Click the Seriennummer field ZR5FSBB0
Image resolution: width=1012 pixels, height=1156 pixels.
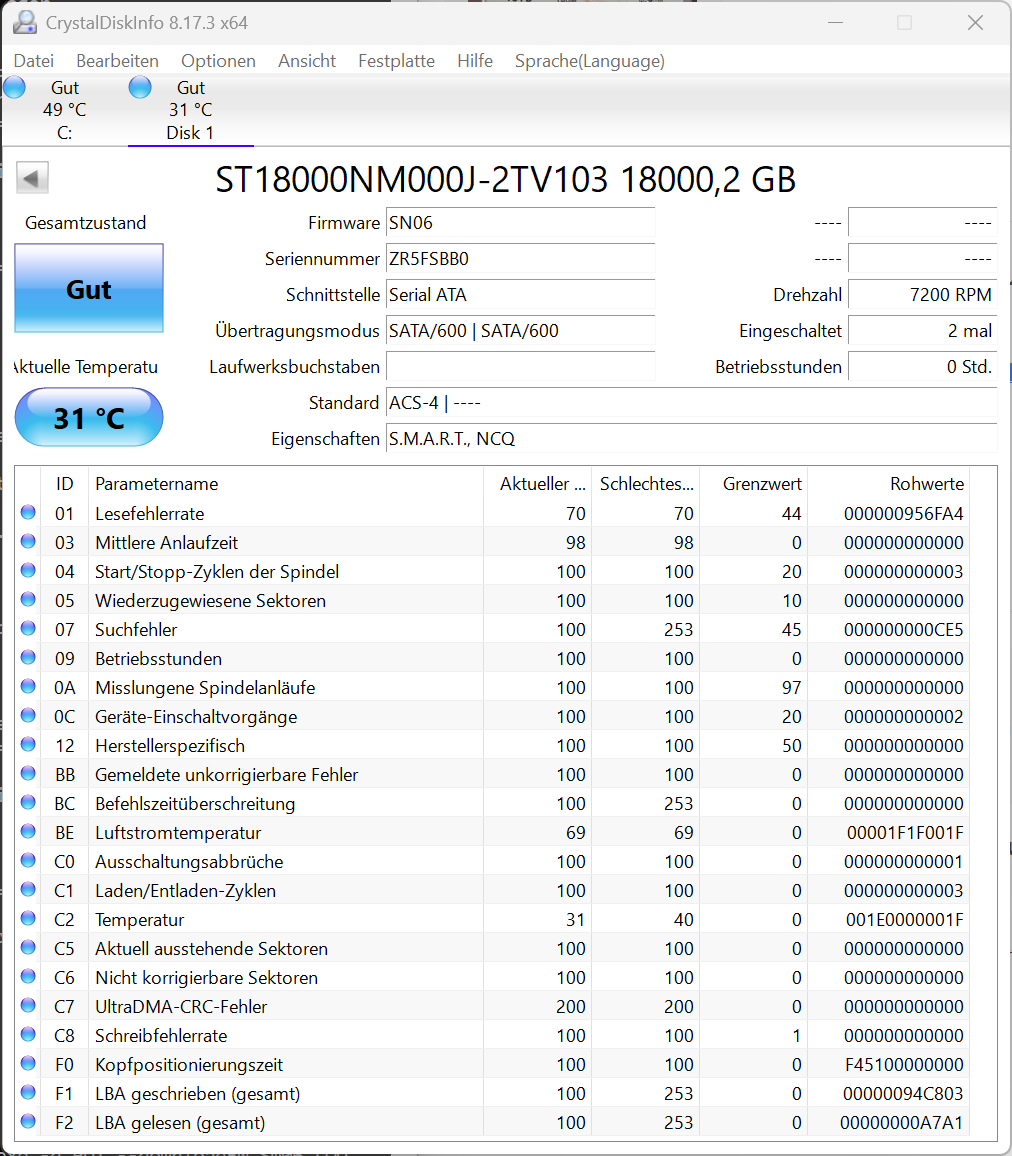click(520, 259)
